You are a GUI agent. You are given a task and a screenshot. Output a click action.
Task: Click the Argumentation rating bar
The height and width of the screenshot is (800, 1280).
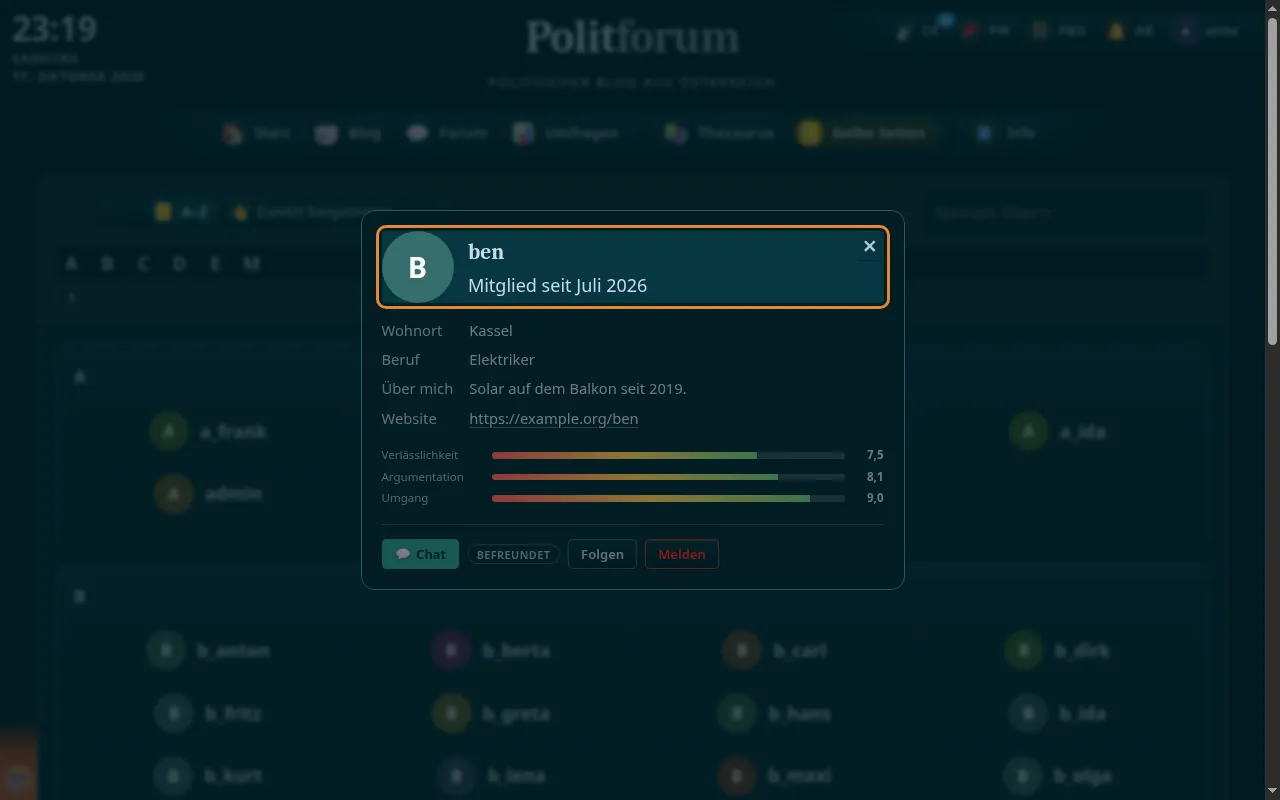click(668, 477)
